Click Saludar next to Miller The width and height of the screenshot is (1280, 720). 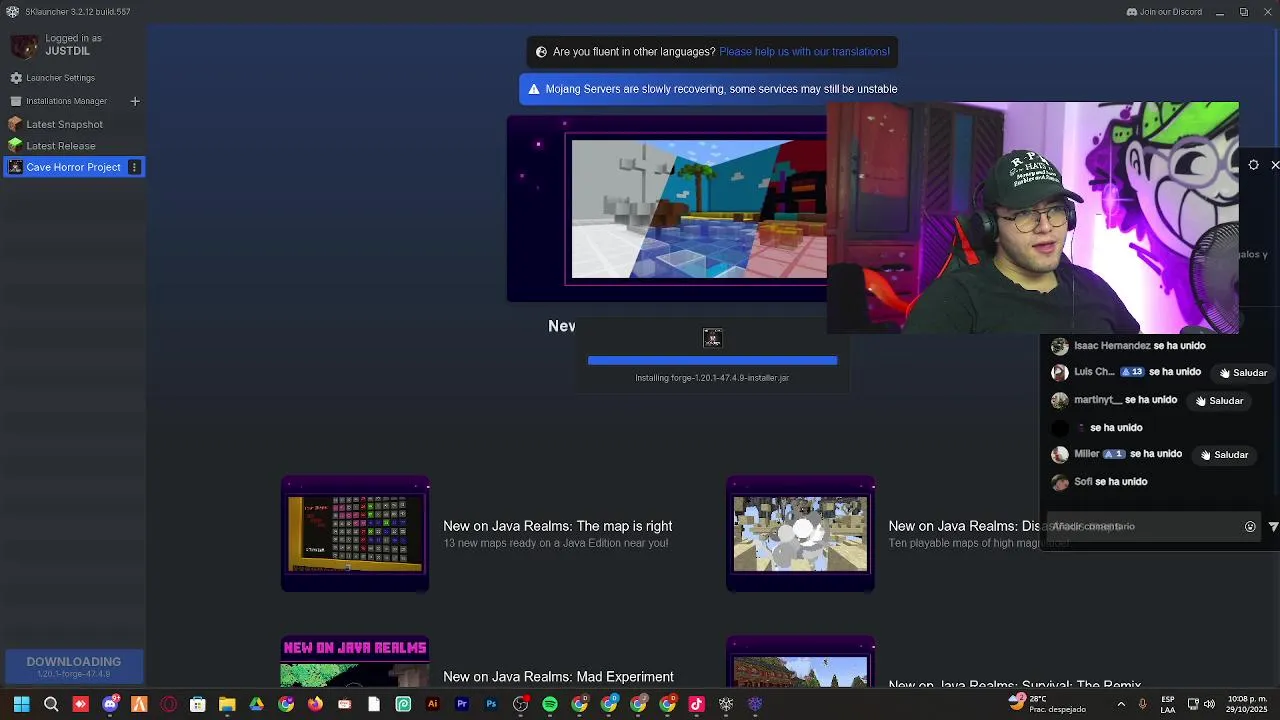(x=1223, y=455)
